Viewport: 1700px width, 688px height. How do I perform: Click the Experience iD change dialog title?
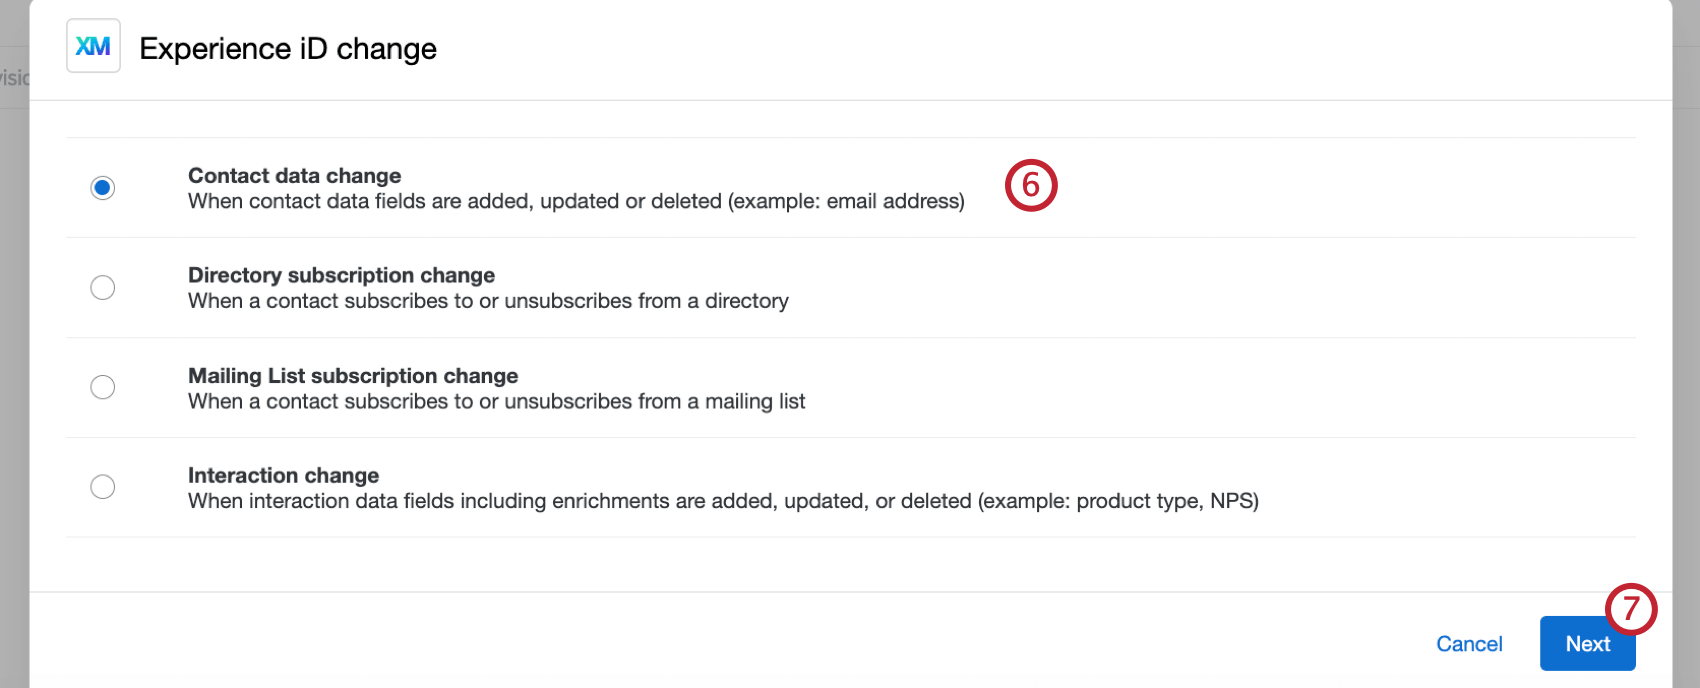pos(287,48)
